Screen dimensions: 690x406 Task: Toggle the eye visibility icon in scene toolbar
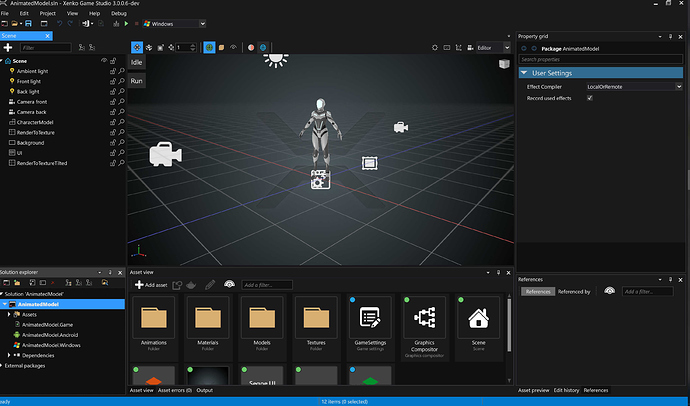[x=233, y=48]
